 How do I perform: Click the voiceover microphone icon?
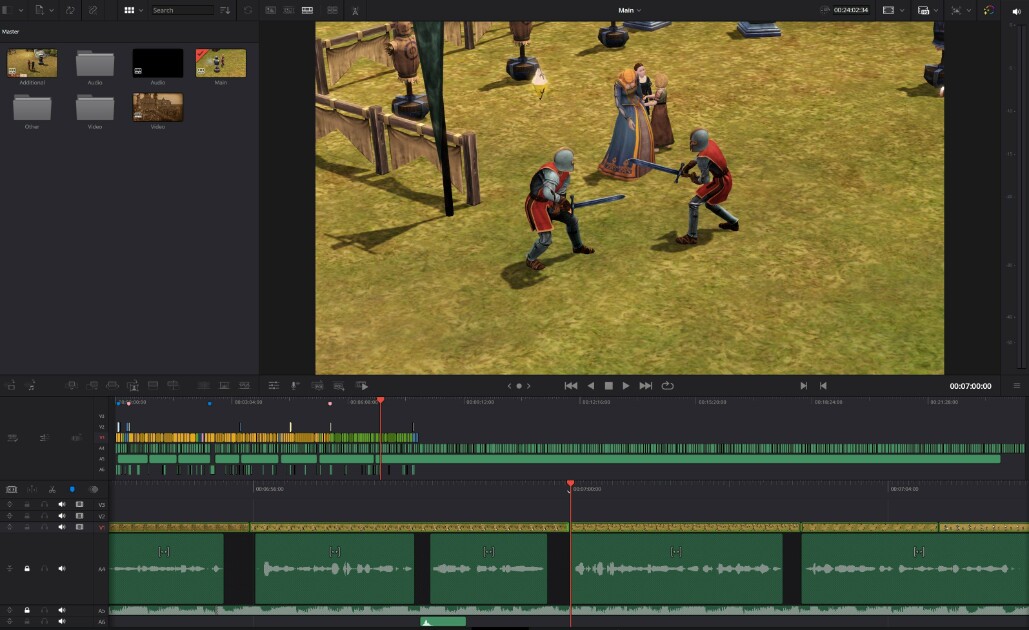click(x=295, y=385)
